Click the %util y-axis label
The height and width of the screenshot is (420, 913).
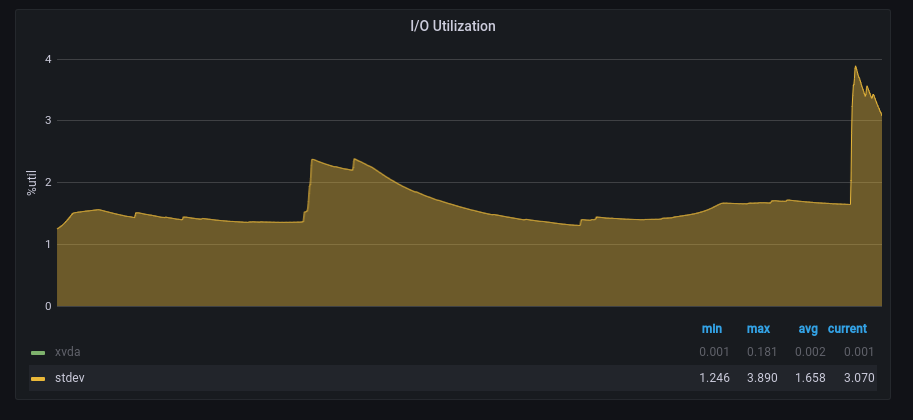pos(31,182)
